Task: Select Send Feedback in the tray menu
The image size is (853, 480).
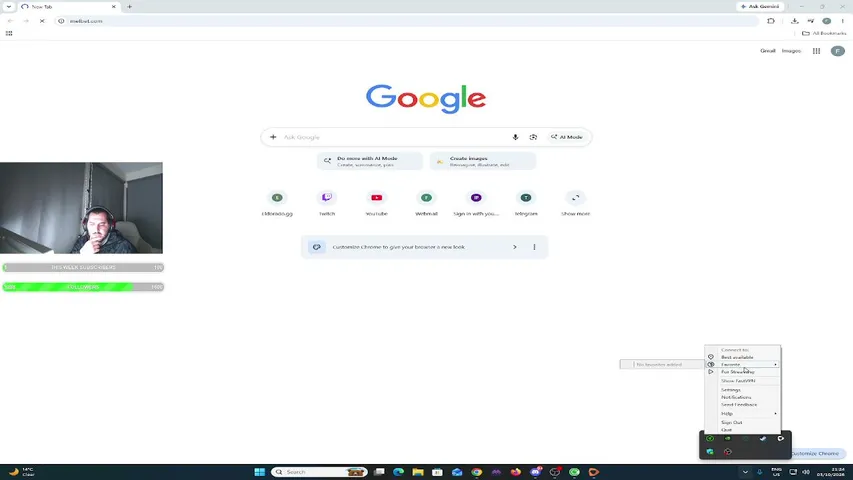Action: 743,405
